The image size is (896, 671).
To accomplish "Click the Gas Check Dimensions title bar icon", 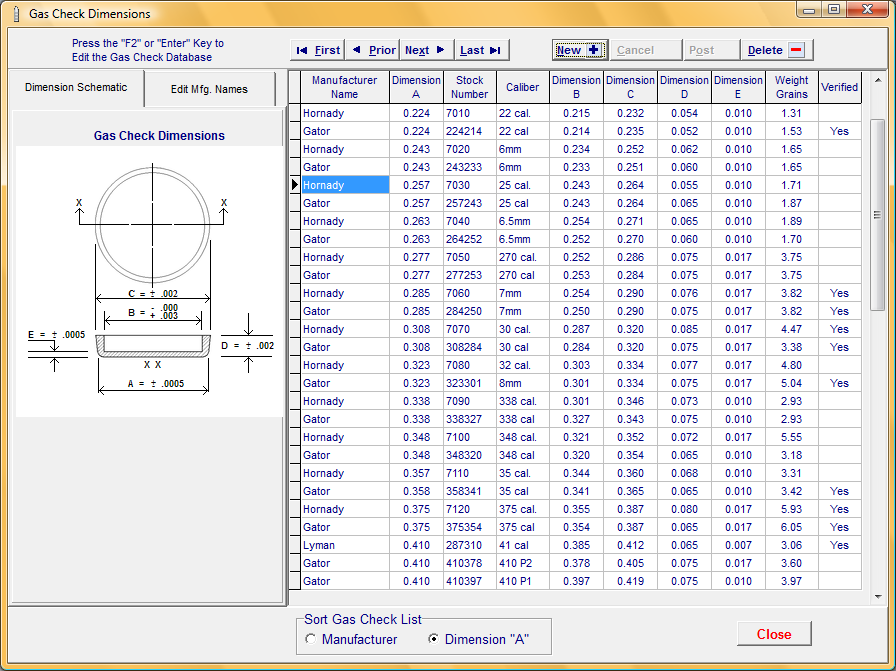I will click(x=16, y=14).
